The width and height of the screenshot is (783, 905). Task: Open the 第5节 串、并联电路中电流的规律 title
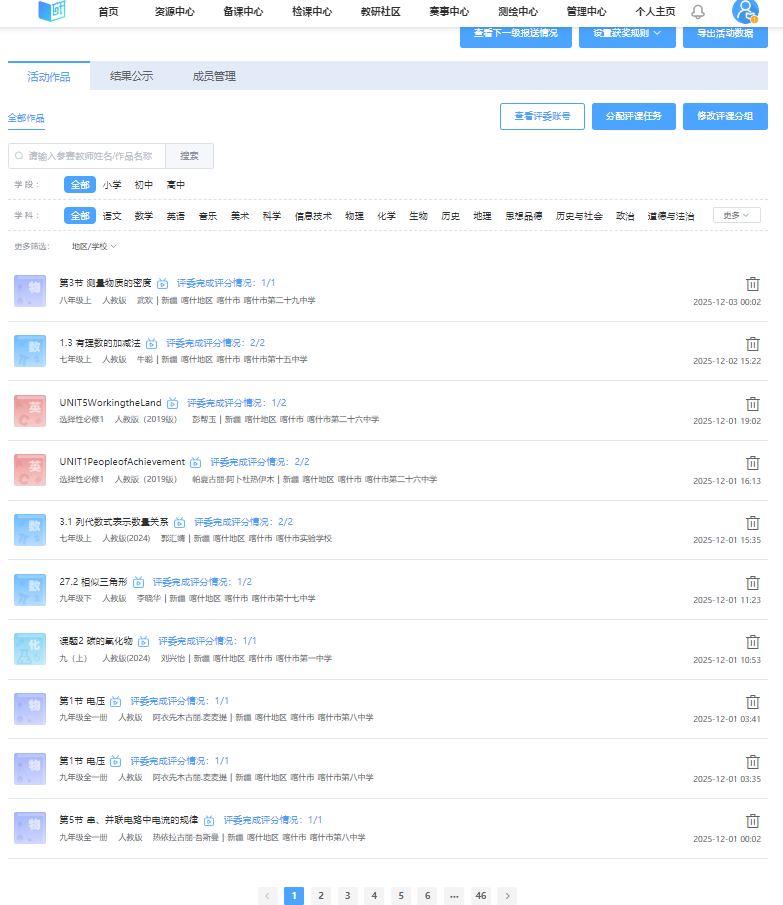(x=129, y=820)
